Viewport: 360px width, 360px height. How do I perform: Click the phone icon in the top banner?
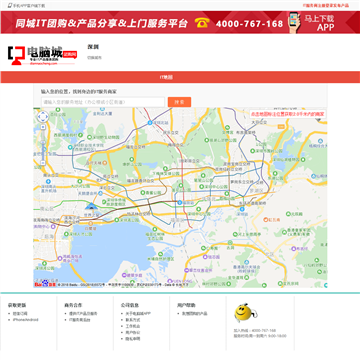tap(202, 22)
